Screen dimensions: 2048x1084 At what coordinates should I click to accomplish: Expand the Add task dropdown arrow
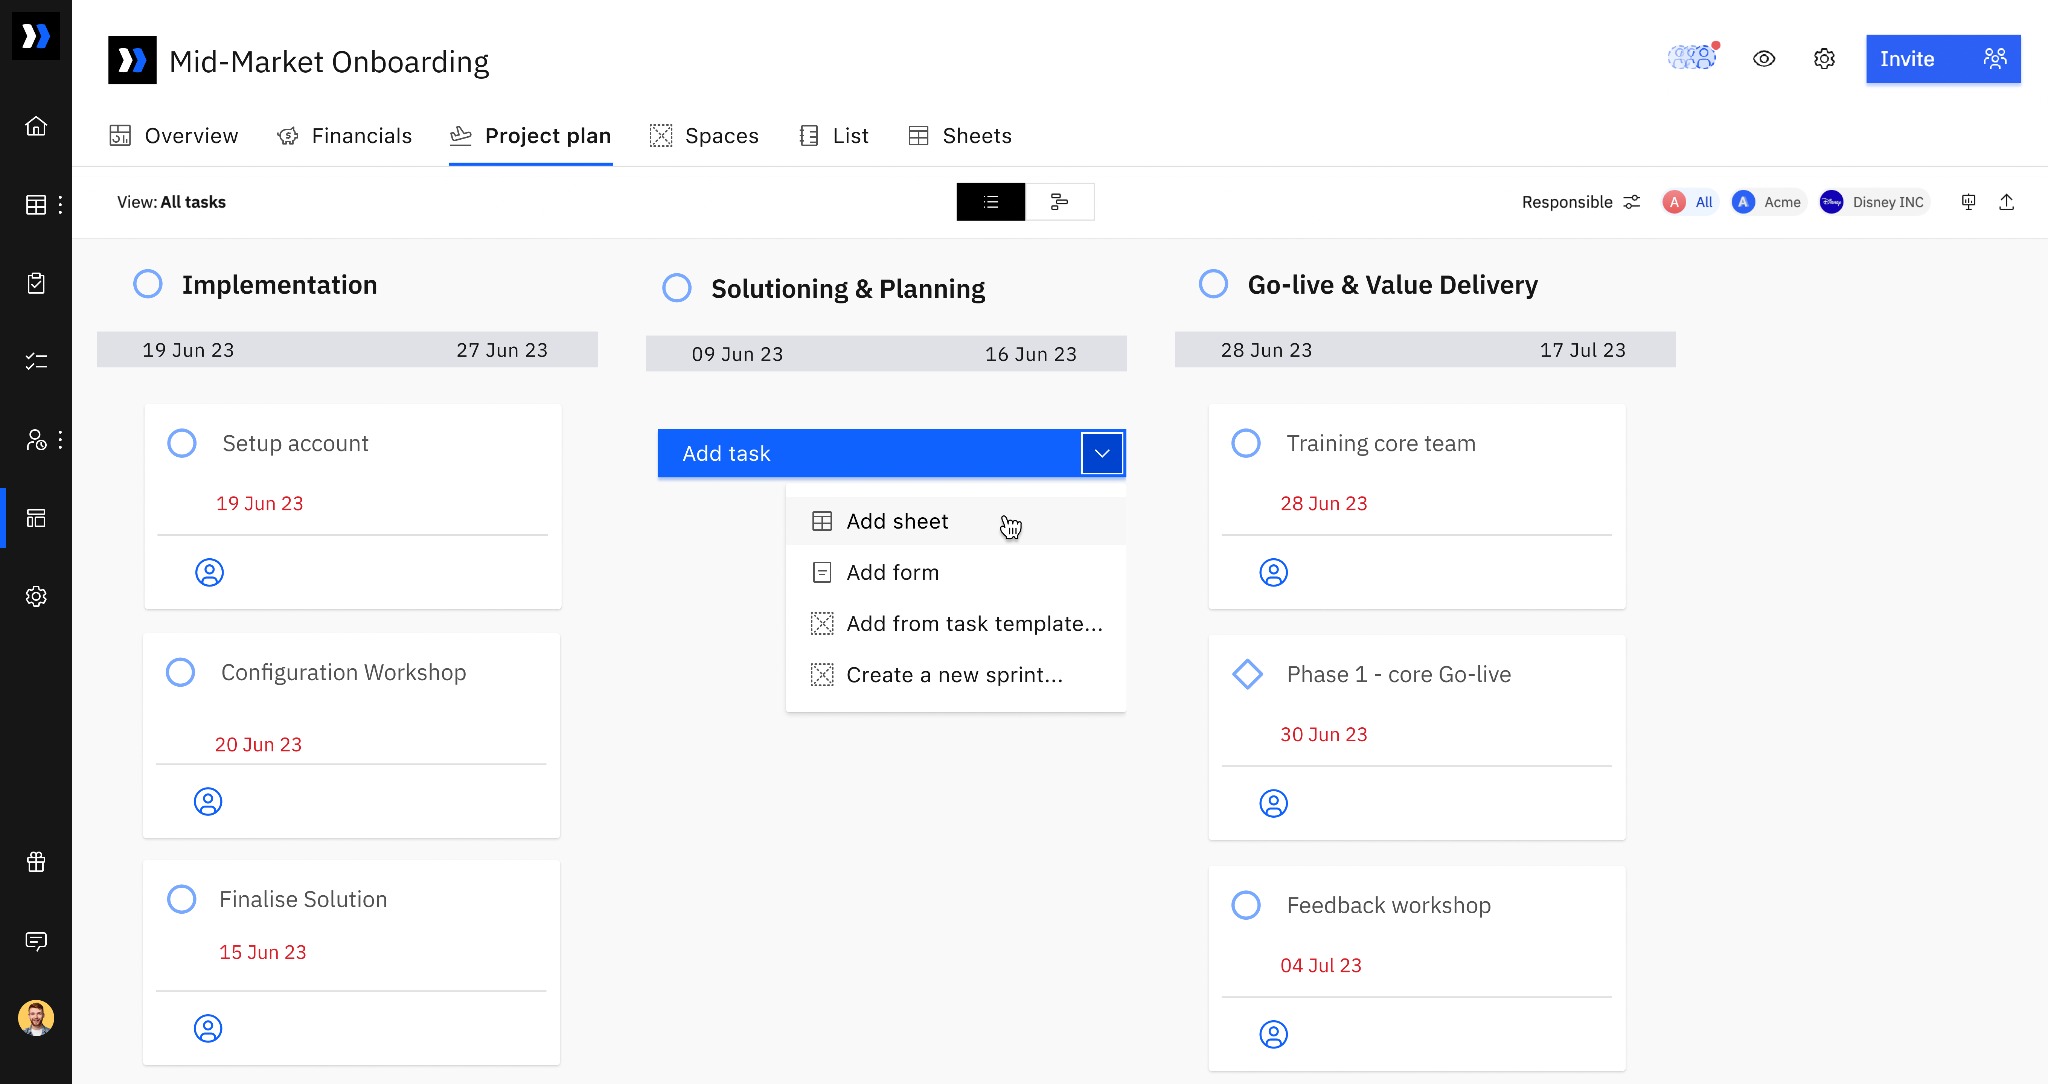pos(1102,453)
